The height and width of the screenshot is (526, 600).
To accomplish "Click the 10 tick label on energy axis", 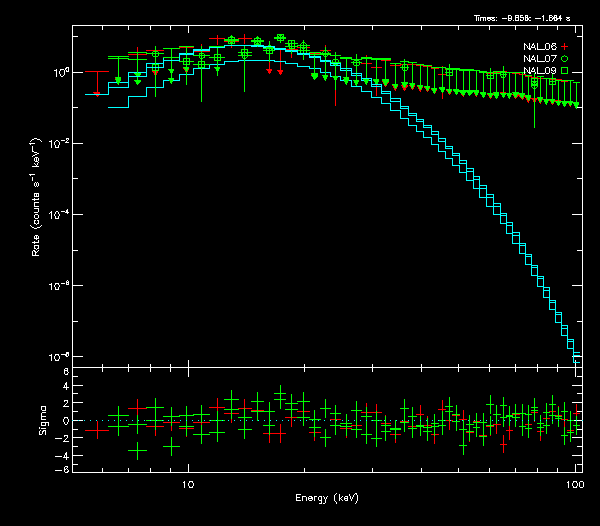I will coord(188,483).
